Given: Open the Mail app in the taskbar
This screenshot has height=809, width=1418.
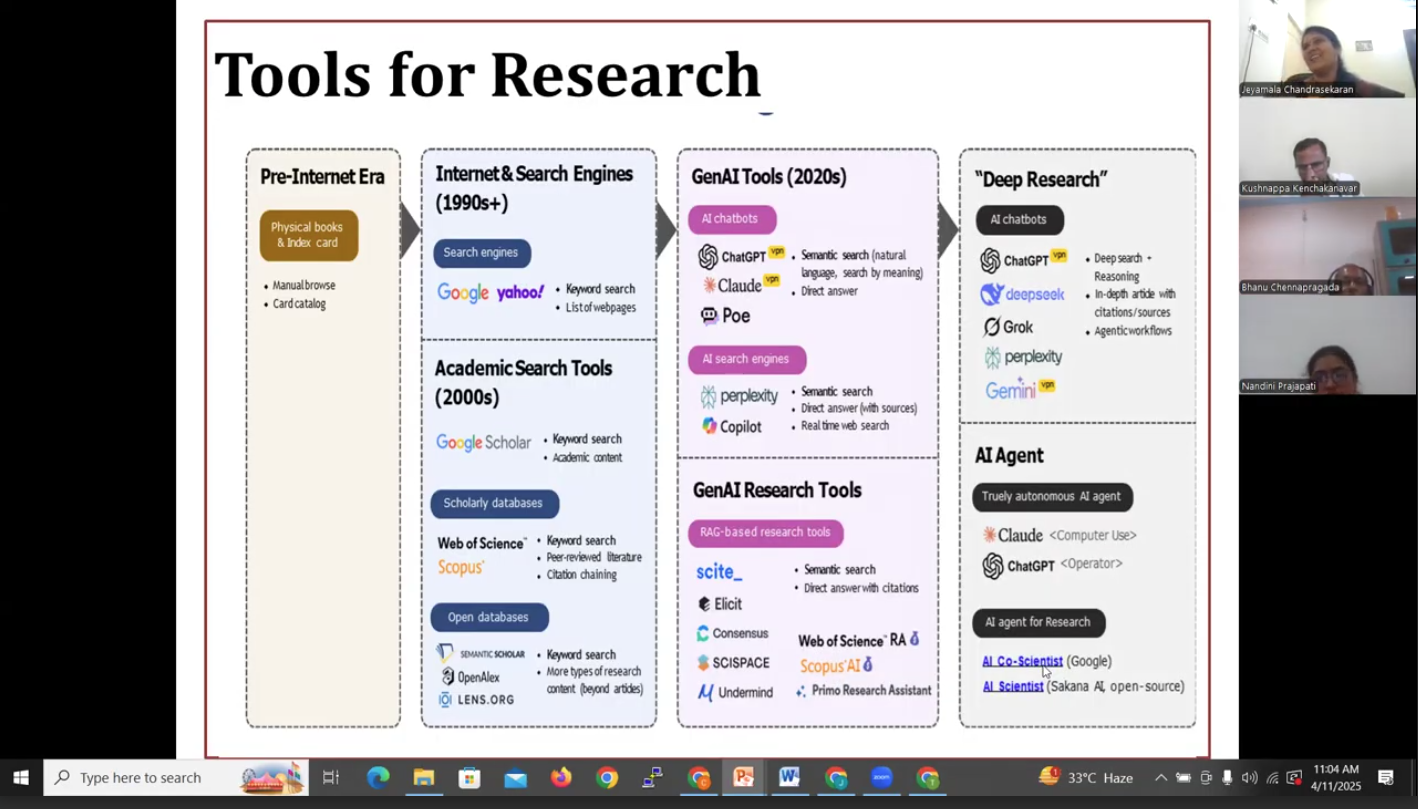Looking at the screenshot, I should 515,778.
